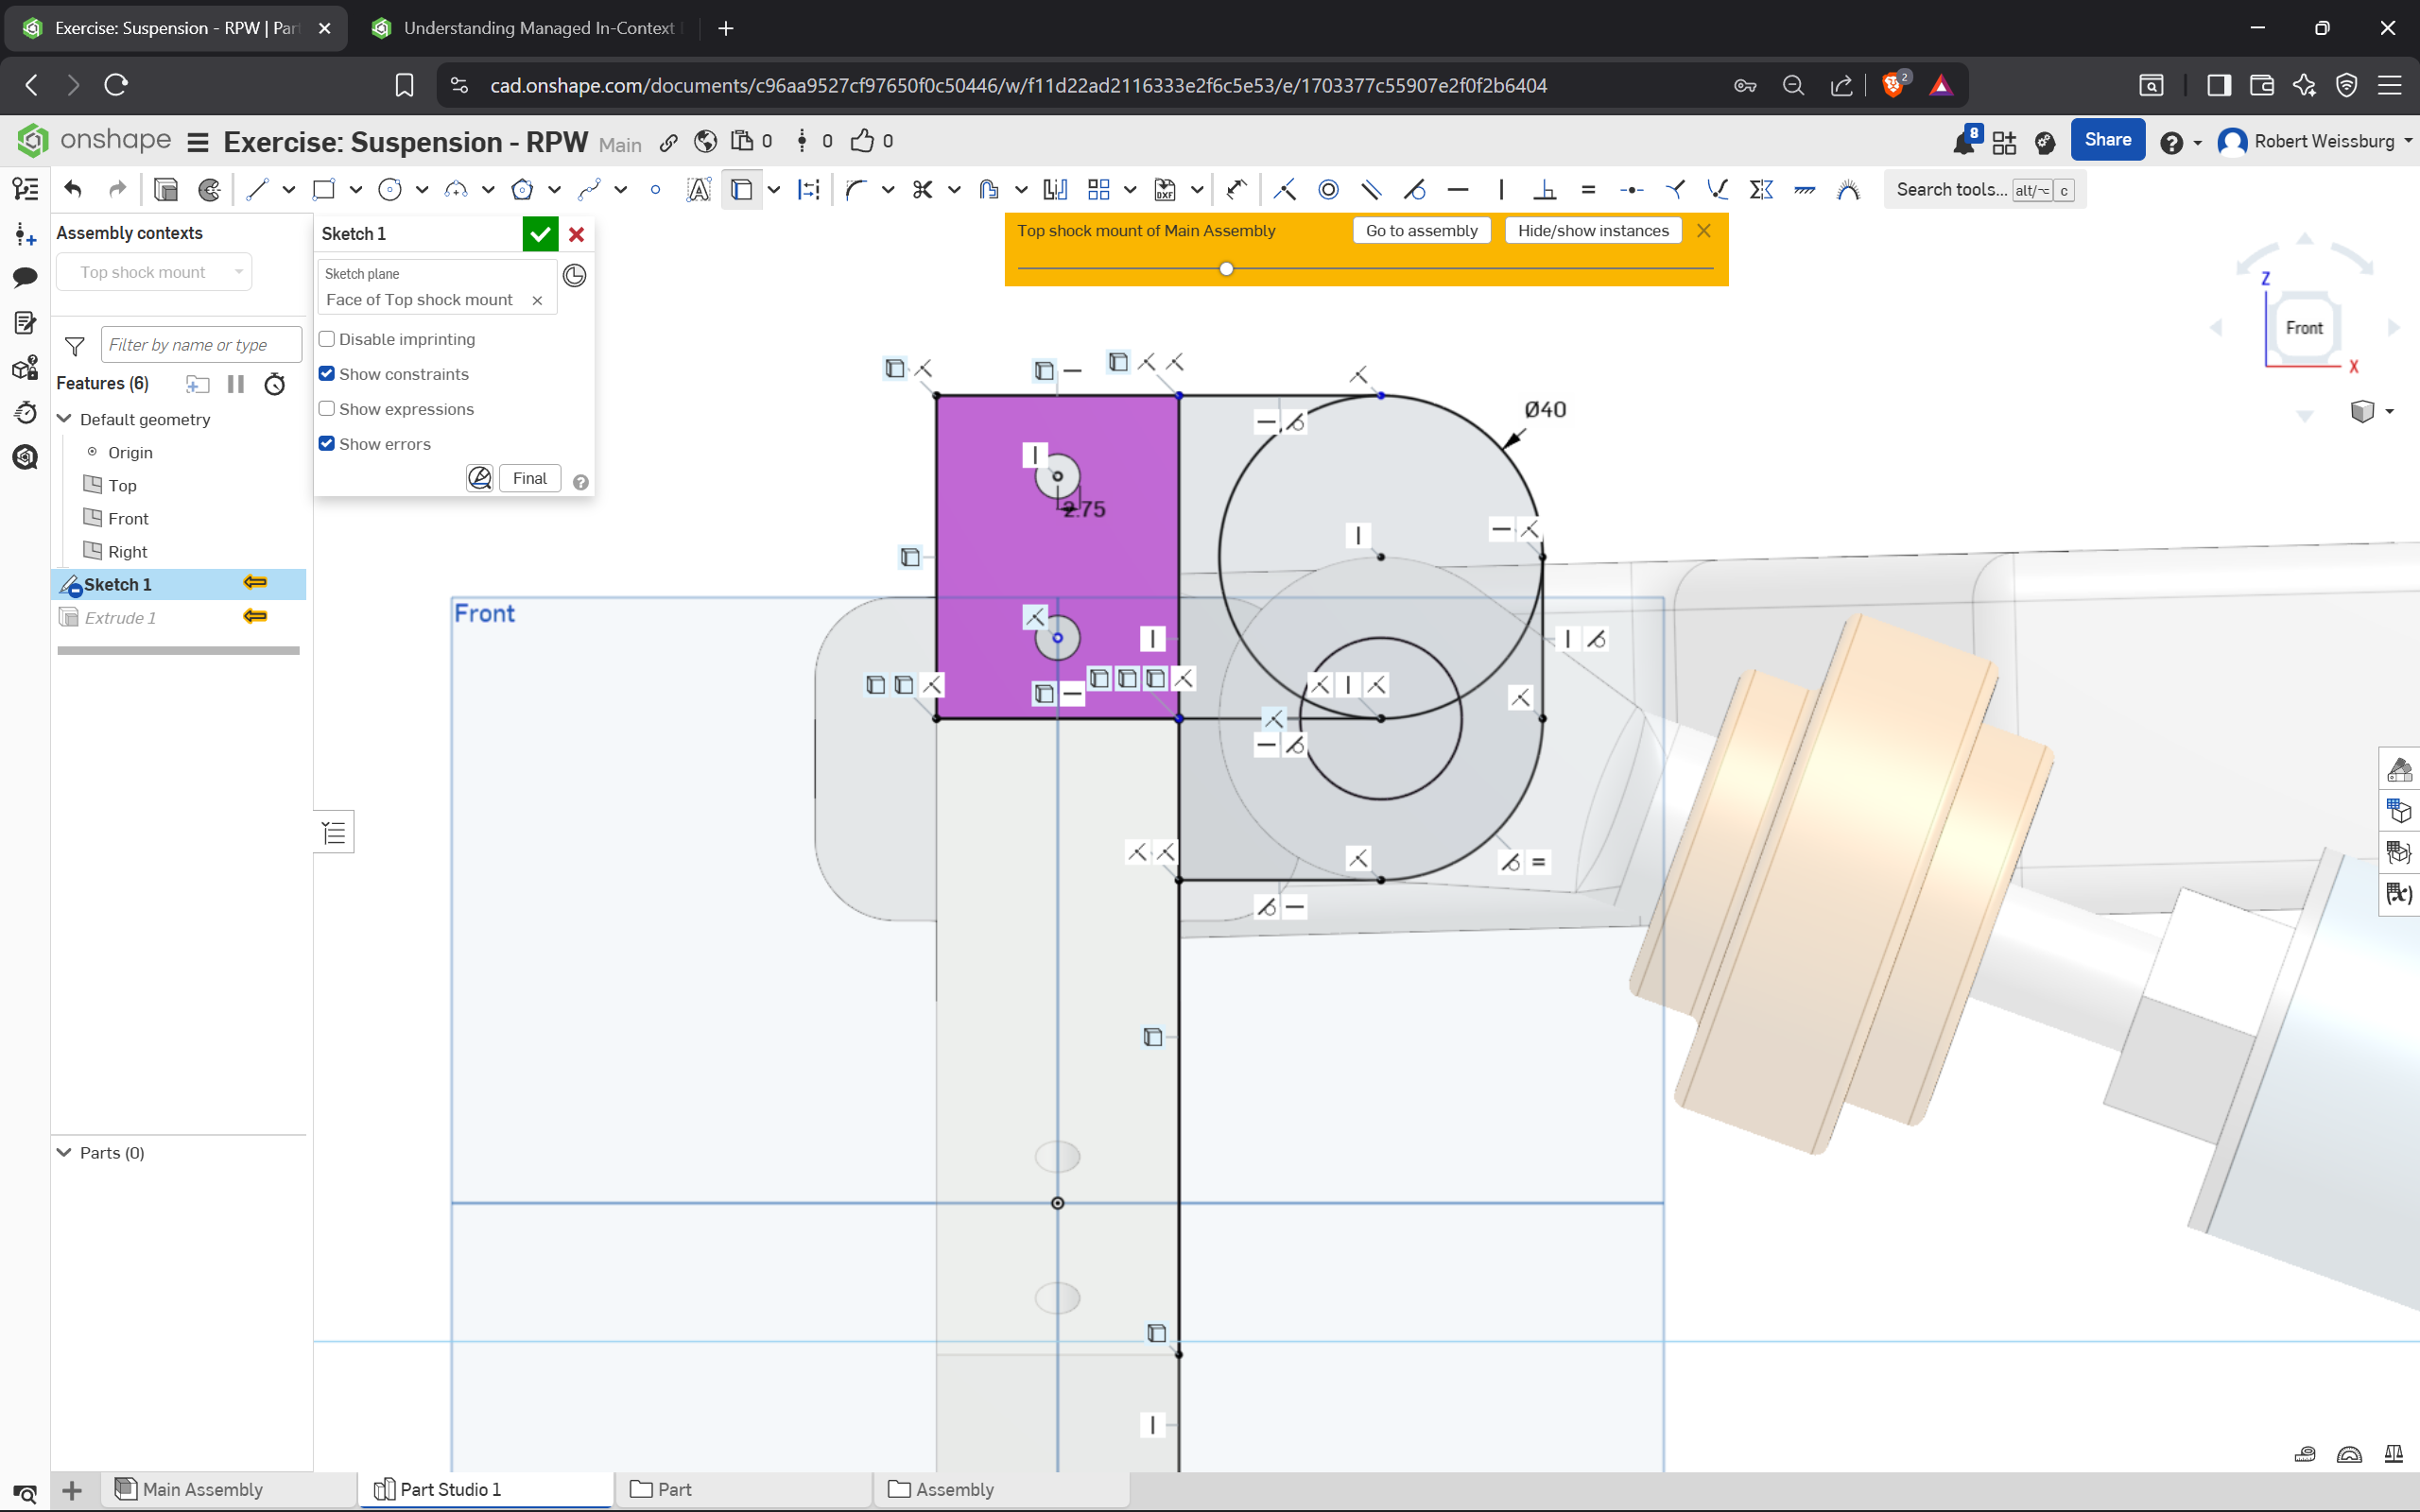Apply the Equal constraint tool
The width and height of the screenshot is (2420, 1512).
tap(1588, 189)
